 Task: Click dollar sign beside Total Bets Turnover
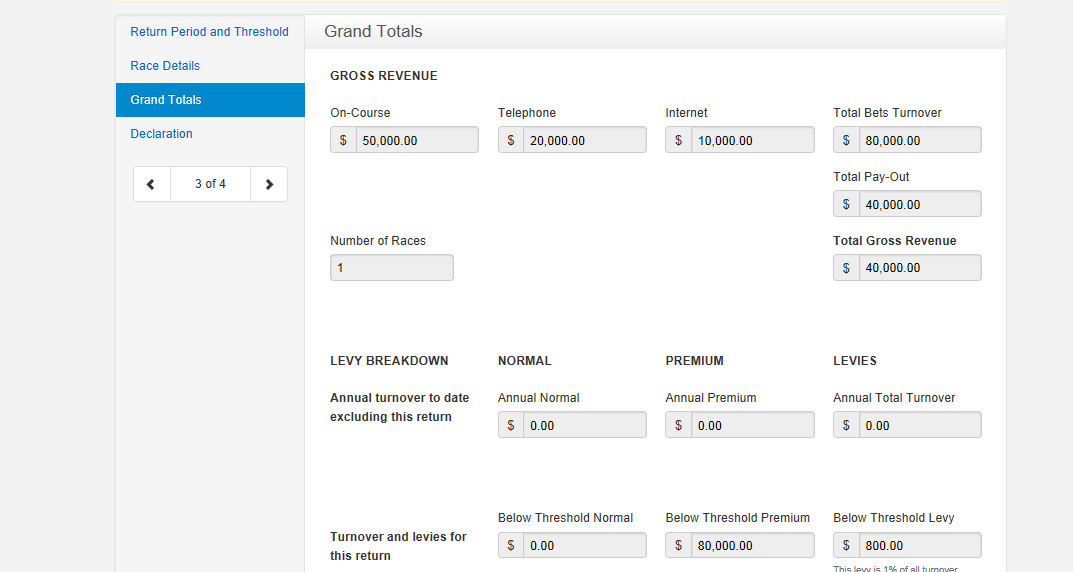point(846,140)
